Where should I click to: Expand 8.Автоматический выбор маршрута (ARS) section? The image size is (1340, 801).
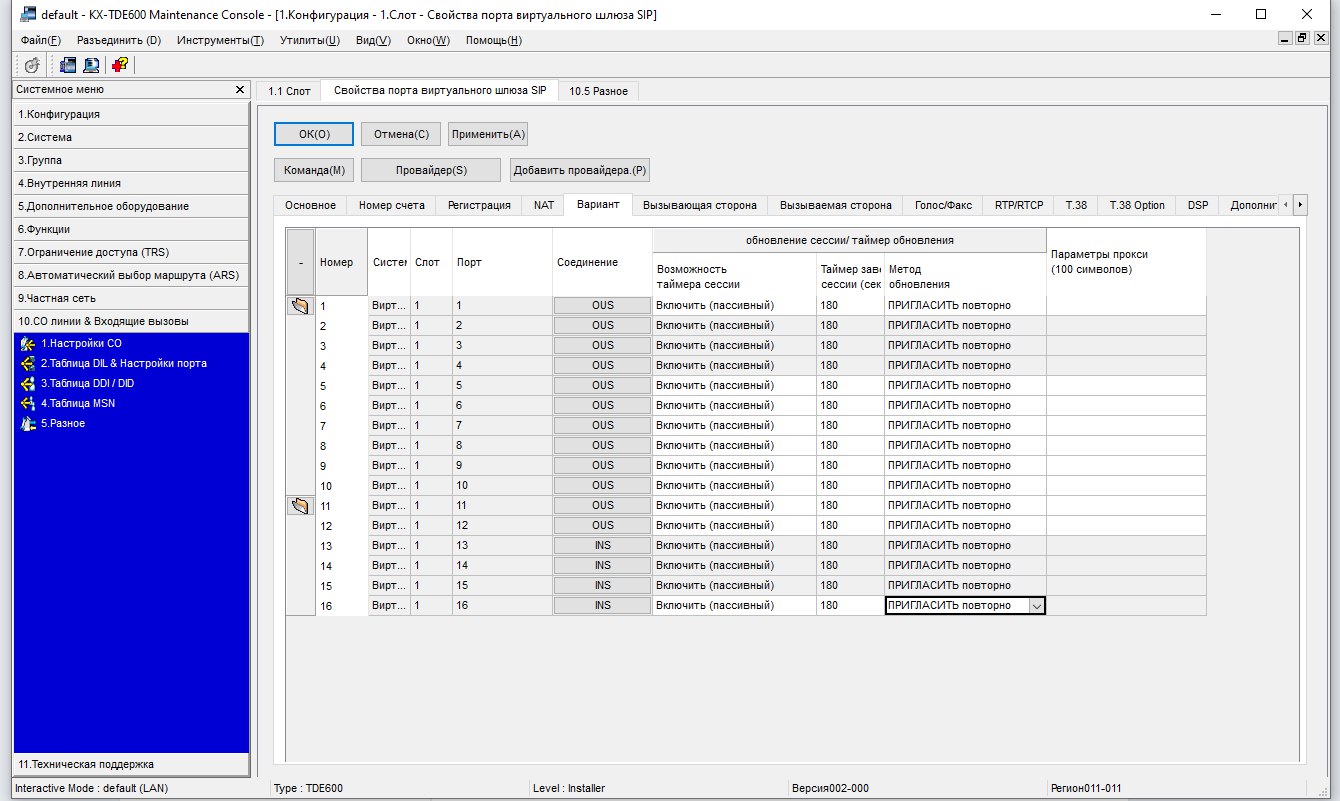(x=131, y=275)
